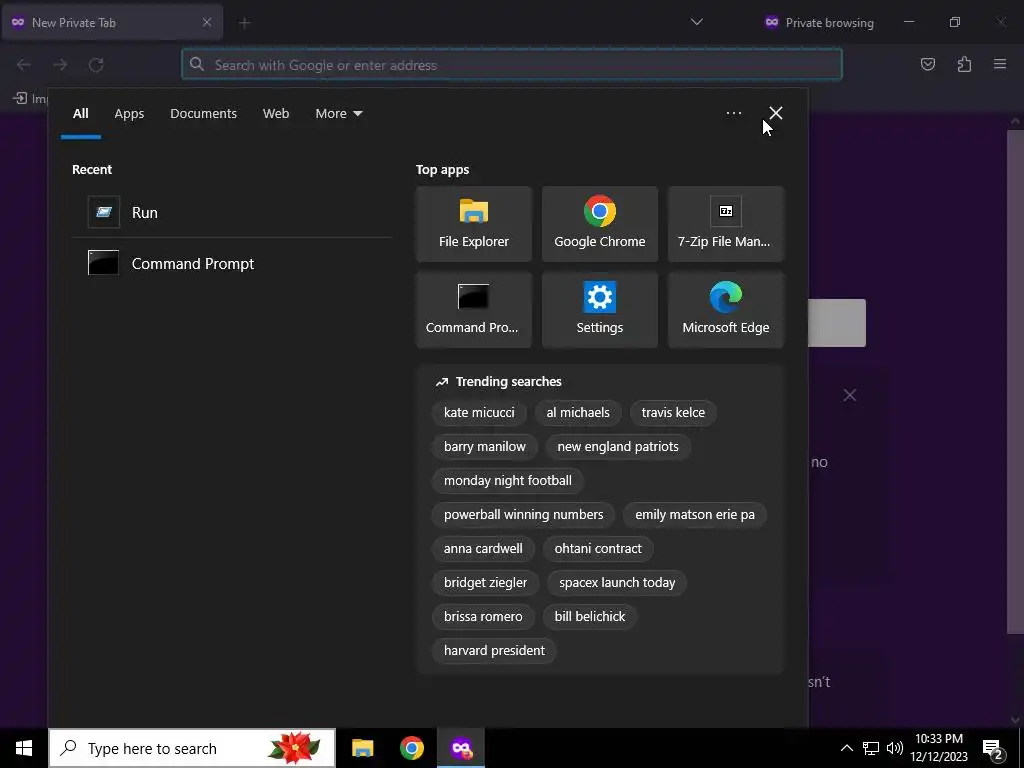Open the search panel options ellipsis
1024x768 pixels.
[x=733, y=113]
